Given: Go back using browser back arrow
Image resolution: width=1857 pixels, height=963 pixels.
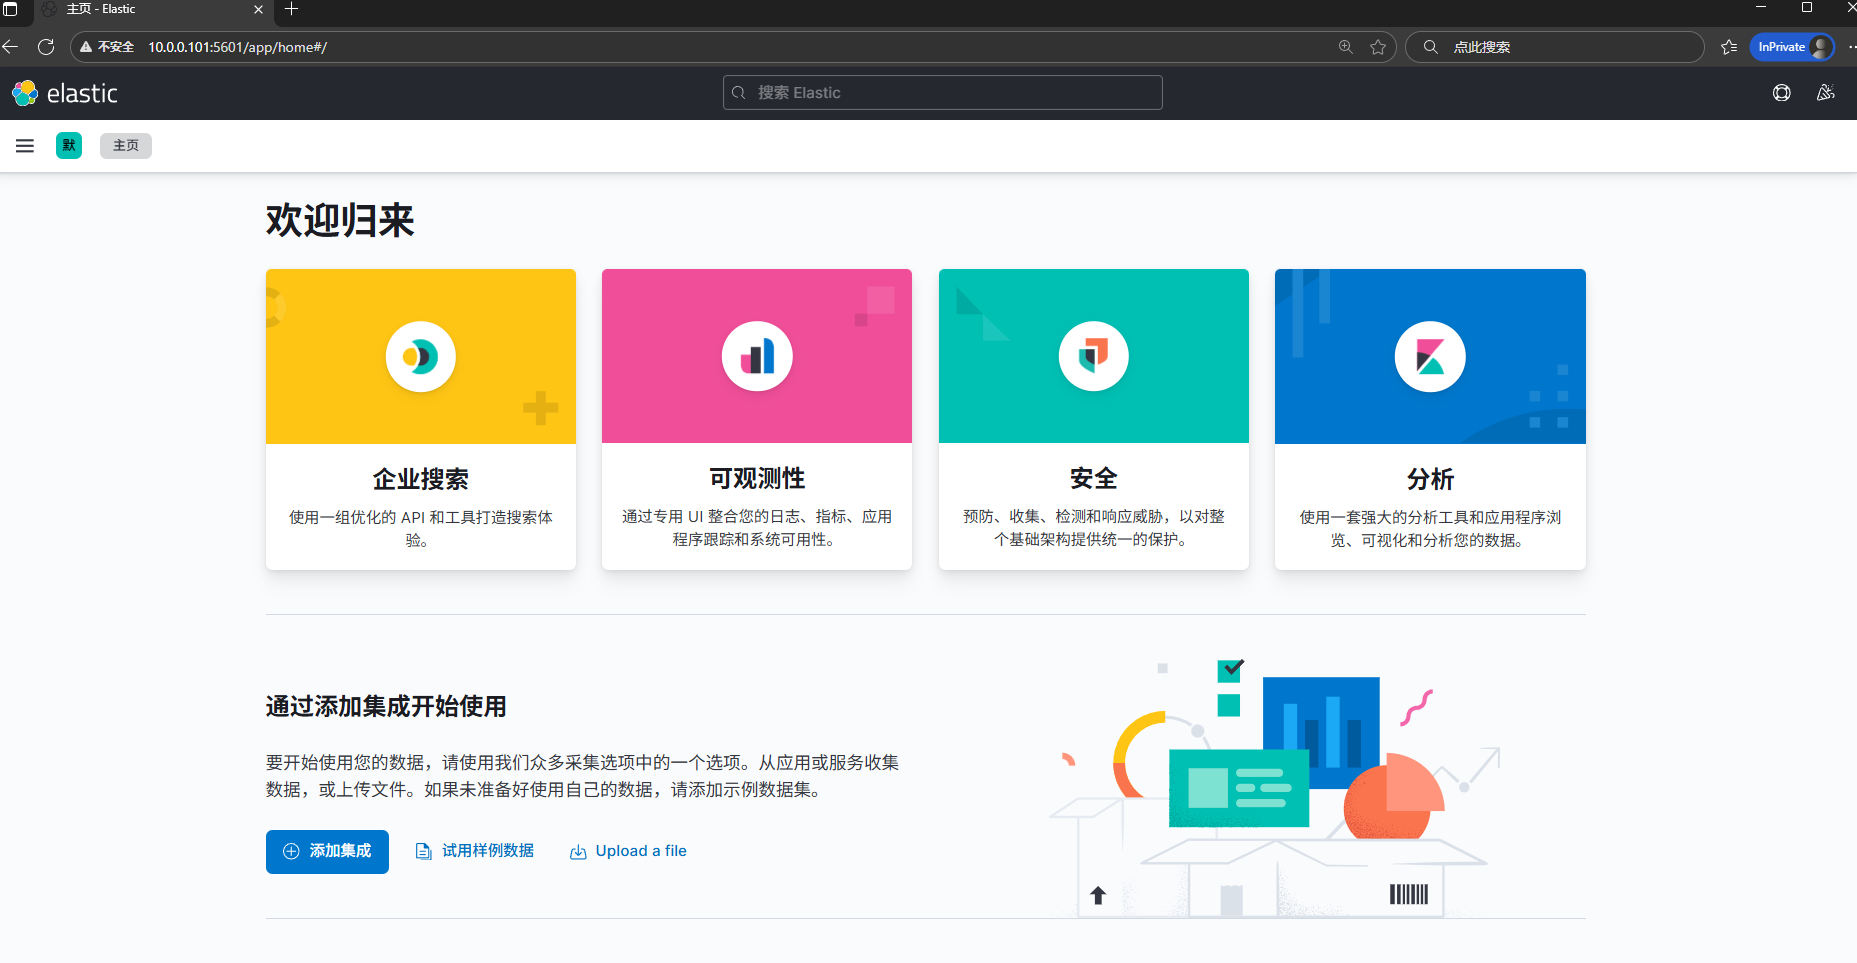Looking at the screenshot, I should (x=11, y=47).
